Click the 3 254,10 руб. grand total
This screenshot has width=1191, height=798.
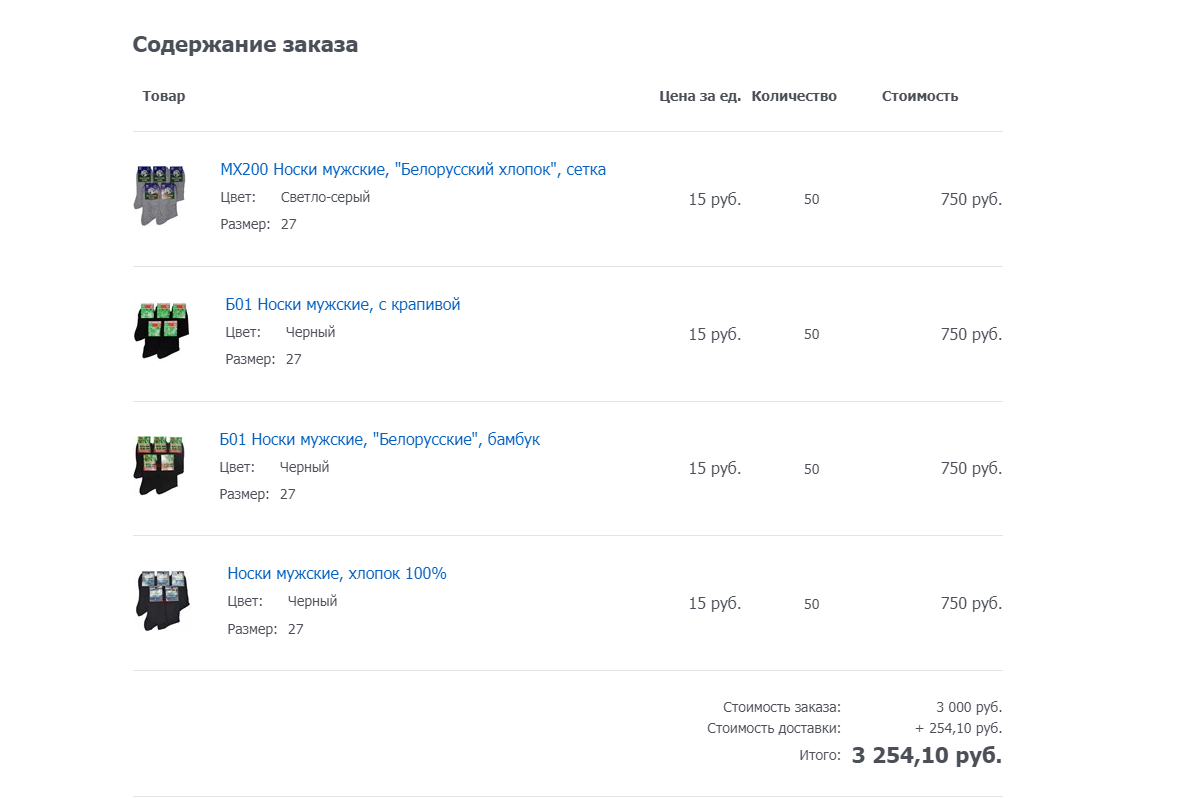[x=926, y=756]
